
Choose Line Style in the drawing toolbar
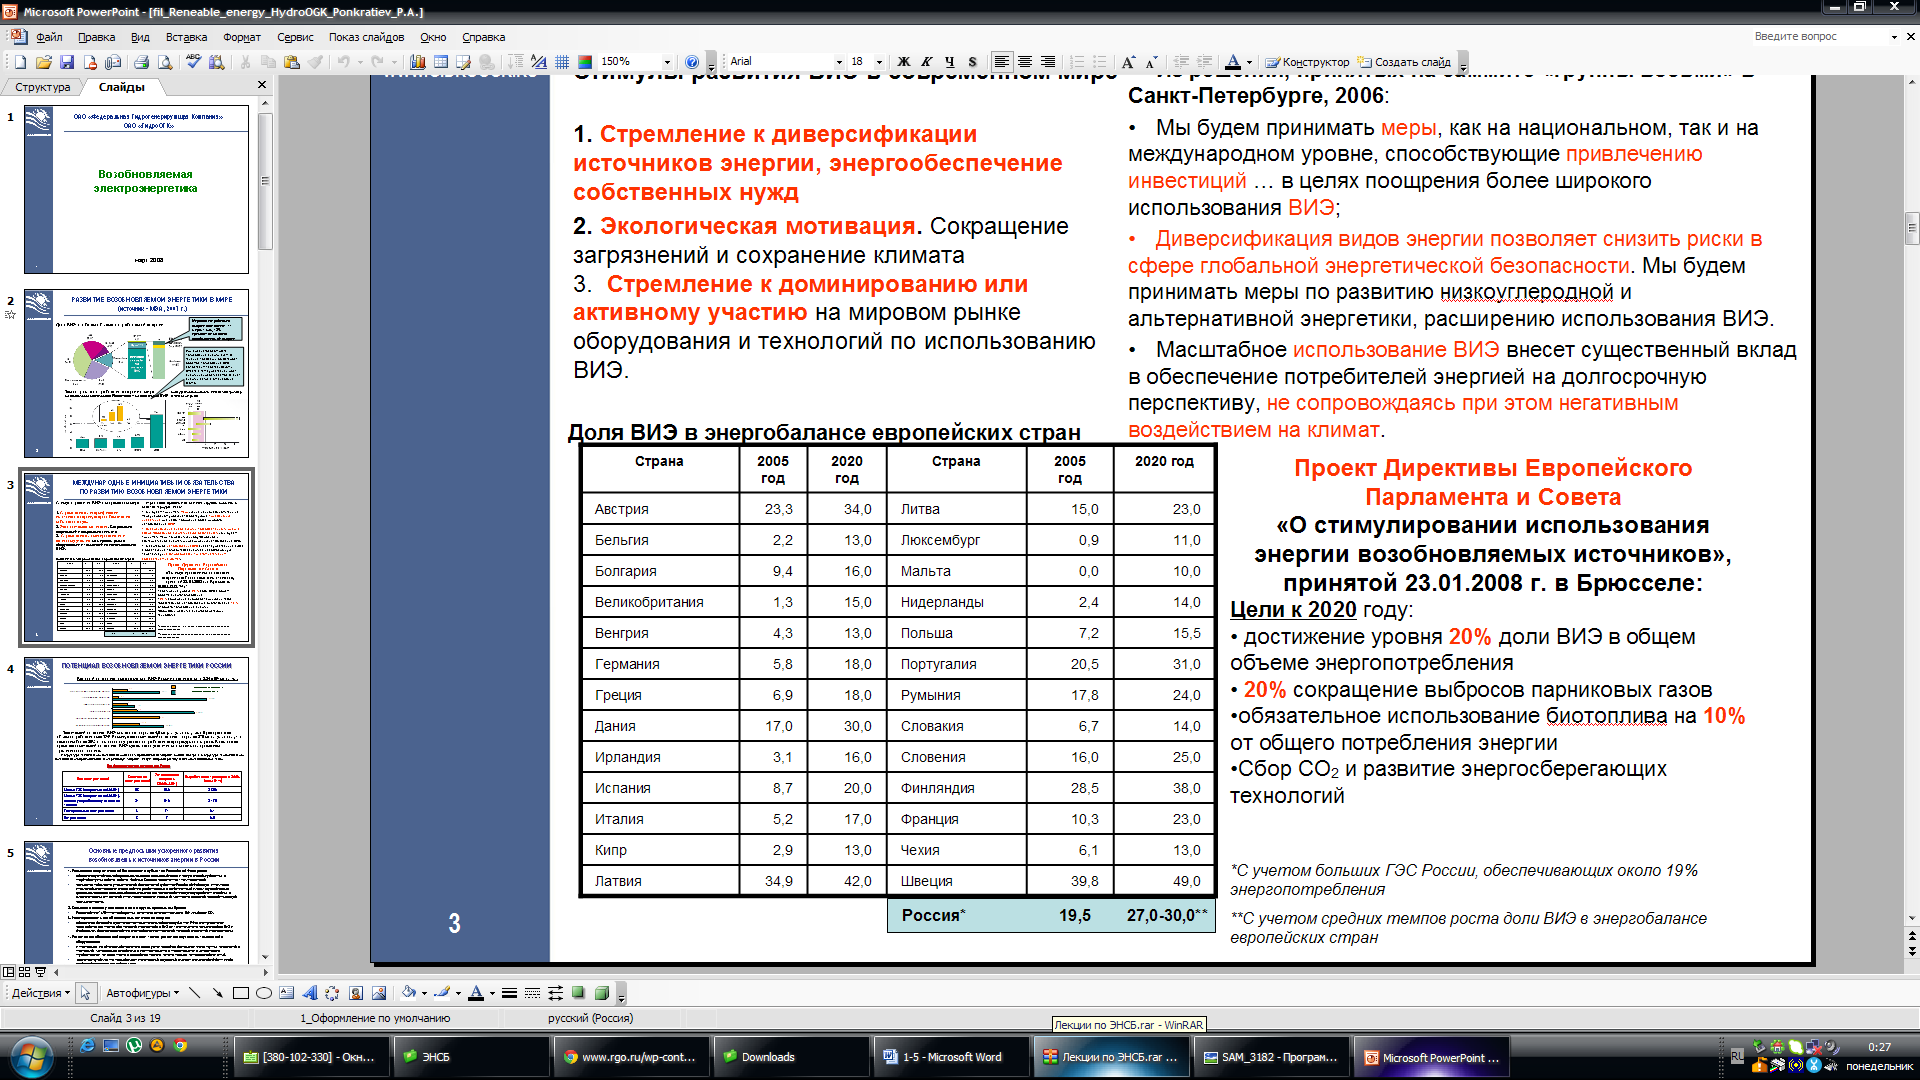coord(509,993)
